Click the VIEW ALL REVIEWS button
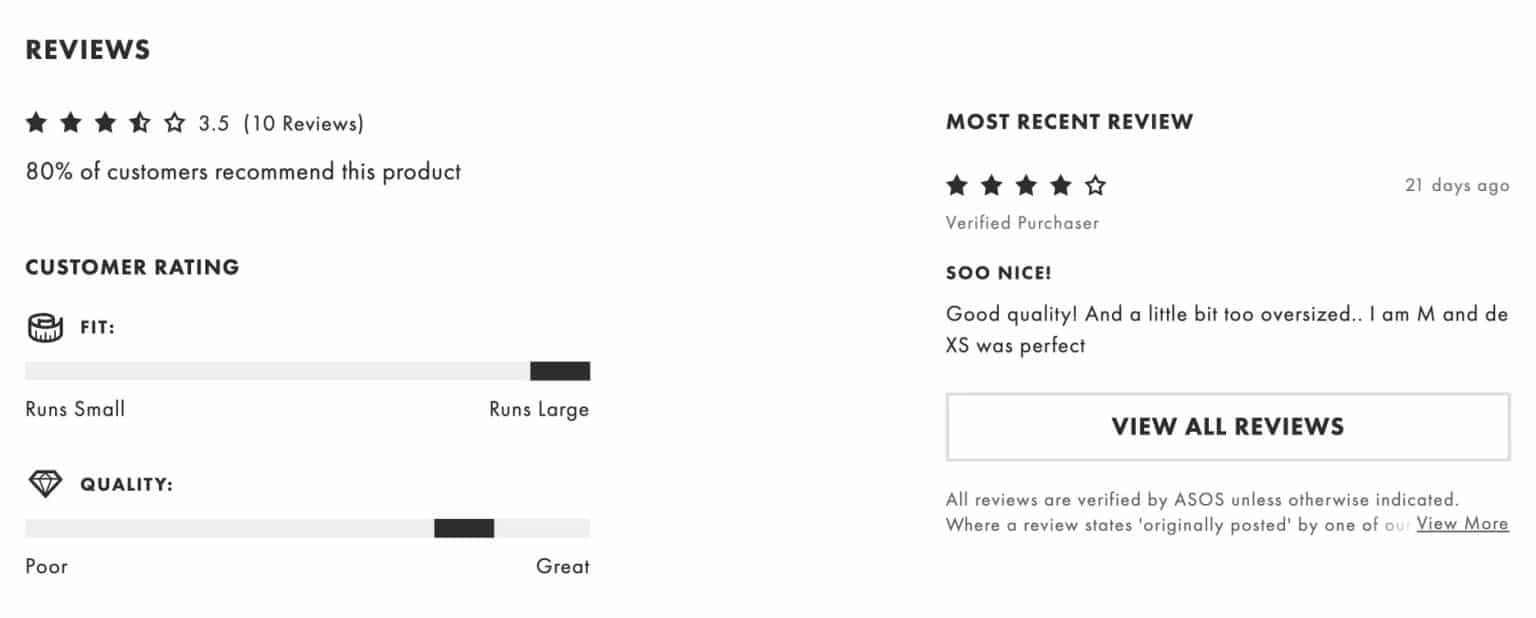This screenshot has width=1536, height=618. pyautogui.click(x=1227, y=427)
